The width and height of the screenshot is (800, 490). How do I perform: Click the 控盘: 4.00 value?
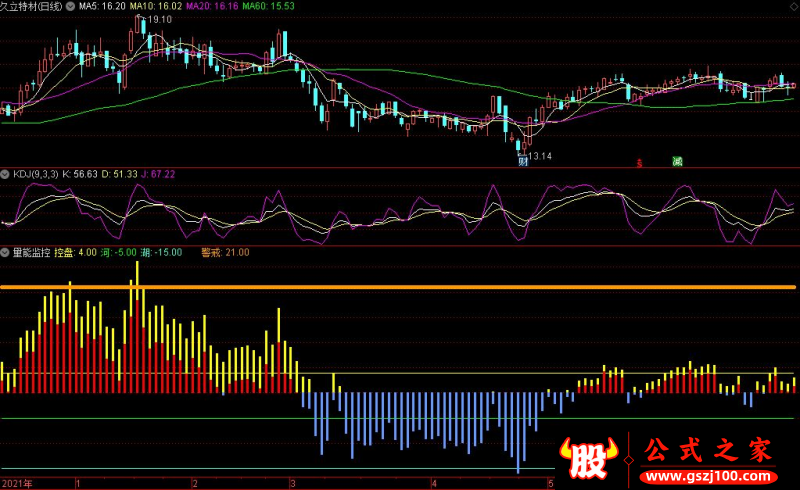click(x=76, y=252)
